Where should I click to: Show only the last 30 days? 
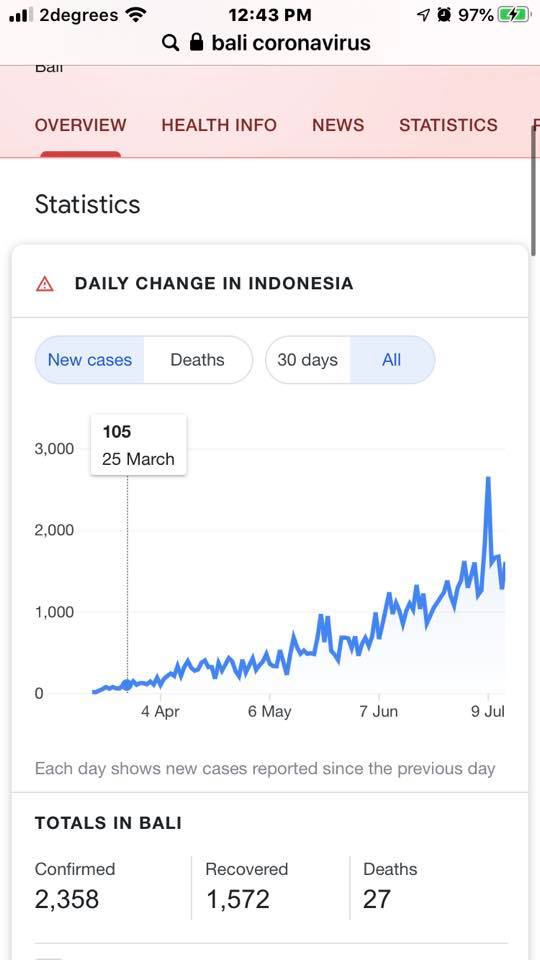coord(307,360)
